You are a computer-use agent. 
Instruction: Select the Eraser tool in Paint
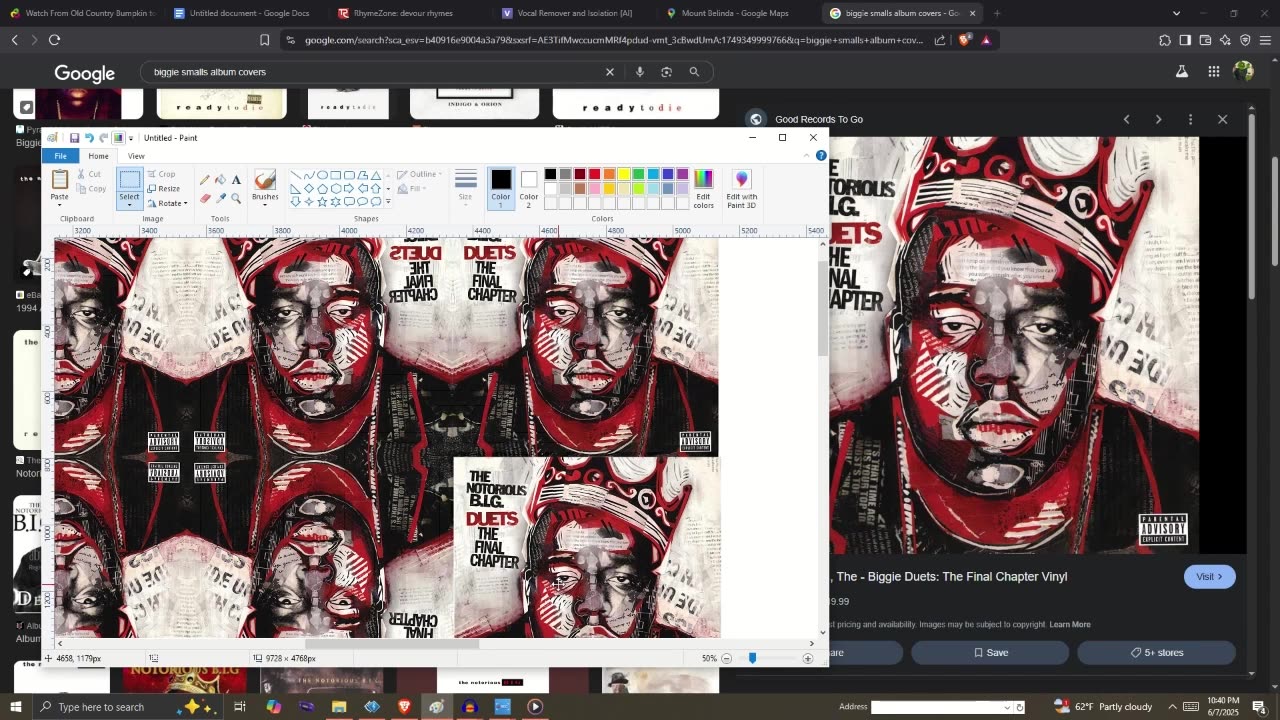(205, 198)
